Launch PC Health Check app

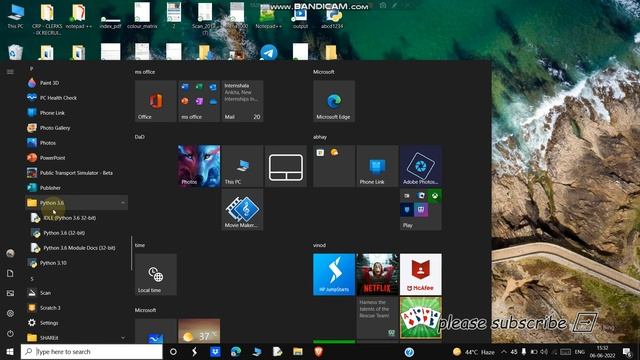click(x=77, y=98)
